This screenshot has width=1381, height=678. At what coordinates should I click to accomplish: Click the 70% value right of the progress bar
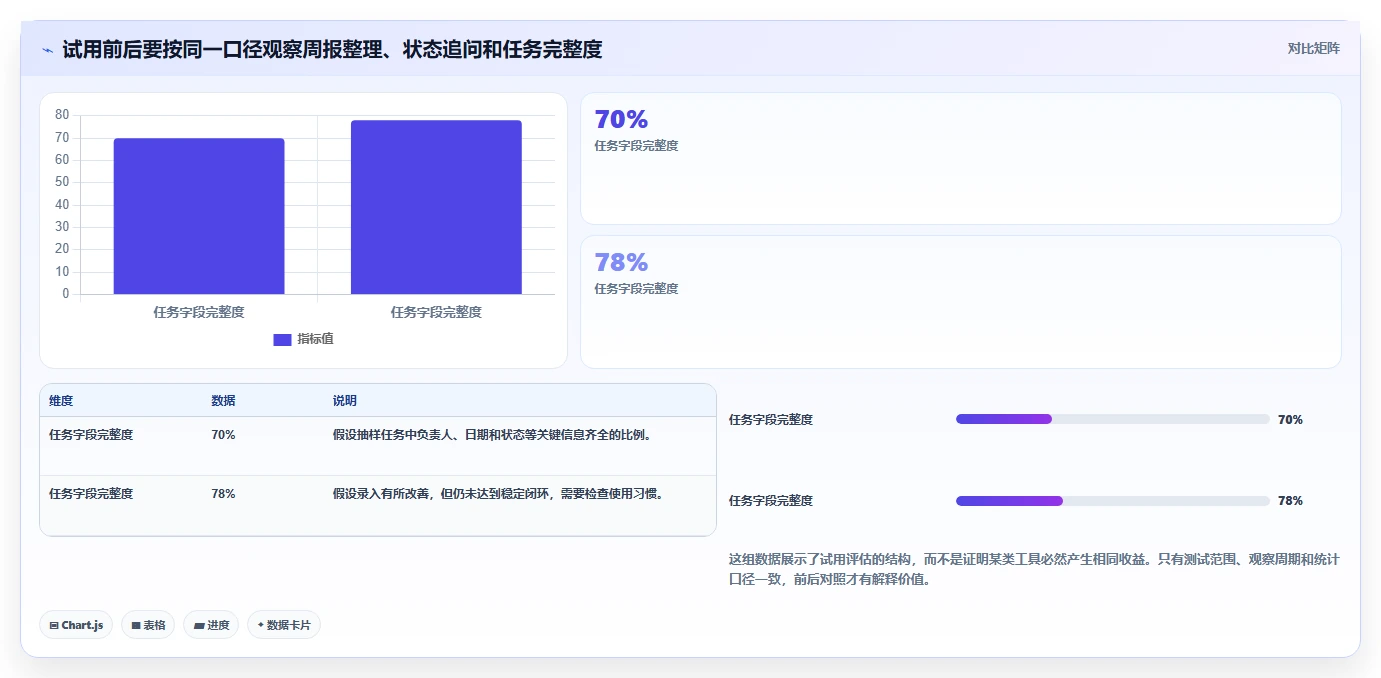point(1290,420)
